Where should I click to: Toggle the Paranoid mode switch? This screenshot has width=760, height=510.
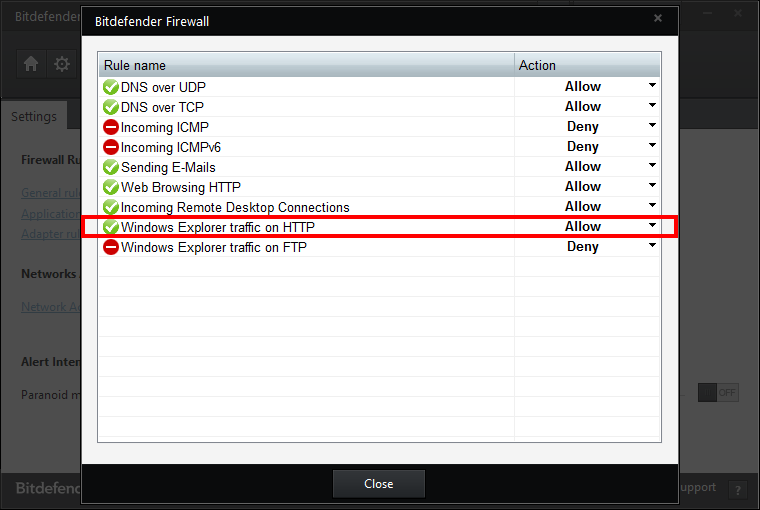pyautogui.click(x=718, y=393)
